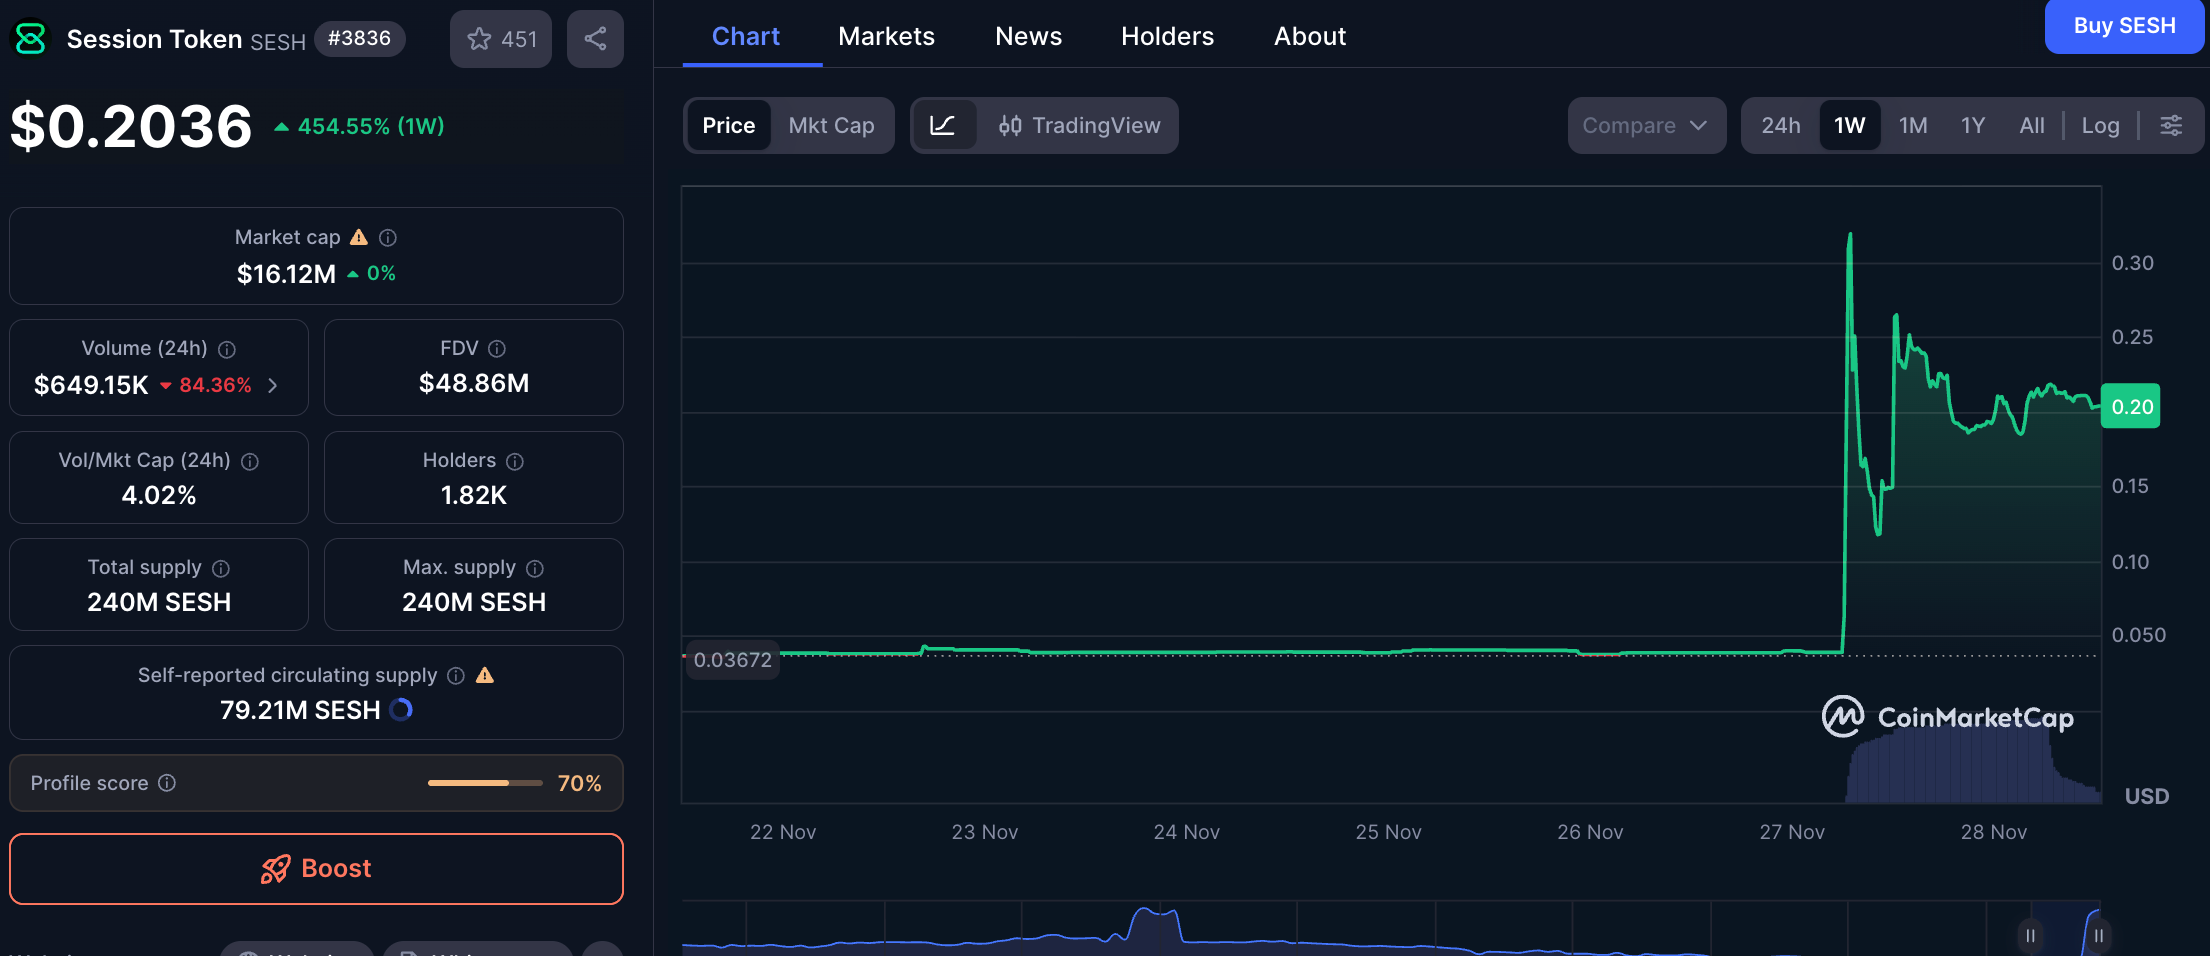2210x956 pixels.
Task: Open the Holders tab
Action: pyautogui.click(x=1167, y=36)
